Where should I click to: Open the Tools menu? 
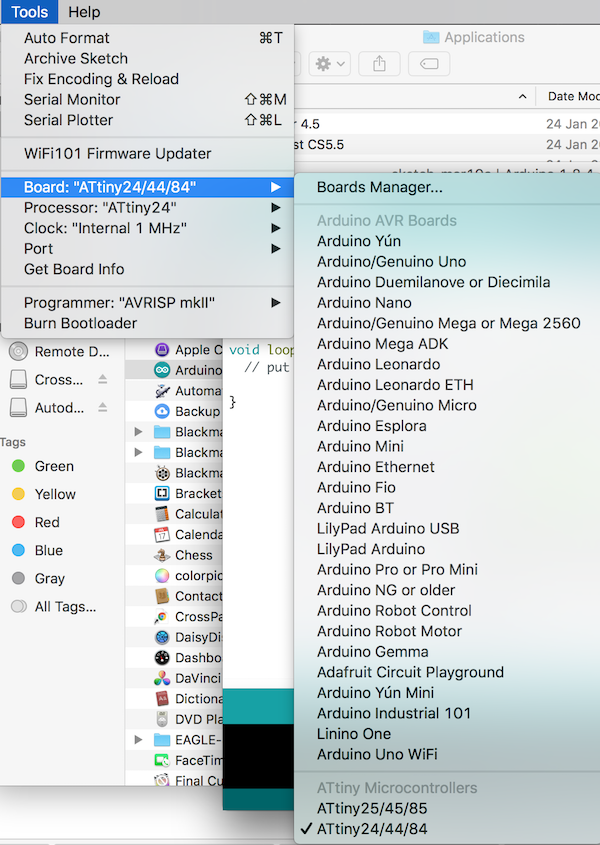(30, 12)
